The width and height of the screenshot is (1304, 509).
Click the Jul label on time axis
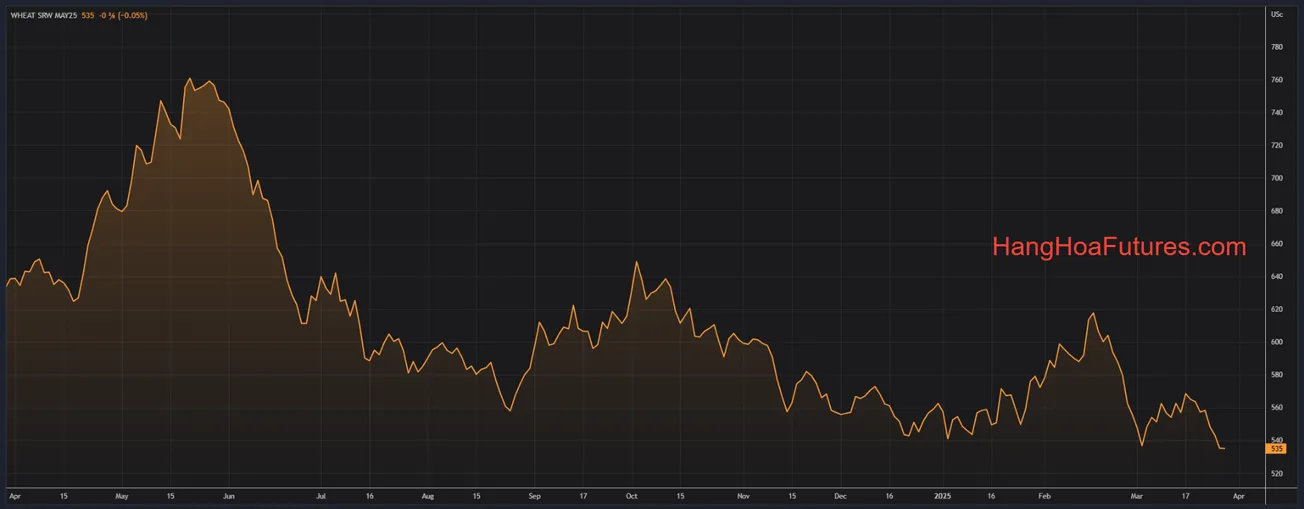(321, 495)
